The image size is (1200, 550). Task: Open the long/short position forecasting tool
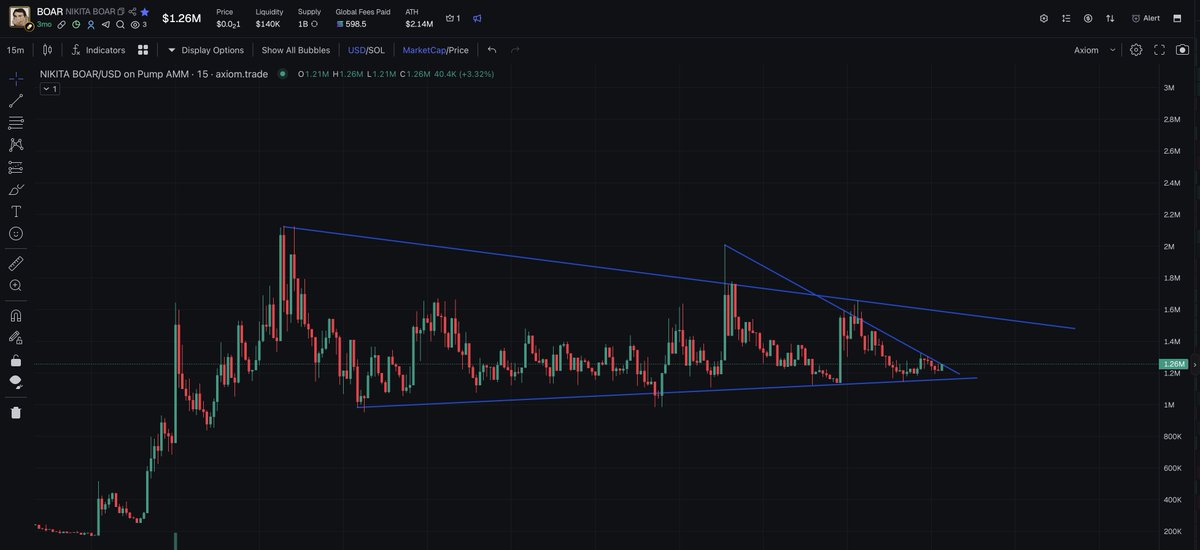coord(16,167)
